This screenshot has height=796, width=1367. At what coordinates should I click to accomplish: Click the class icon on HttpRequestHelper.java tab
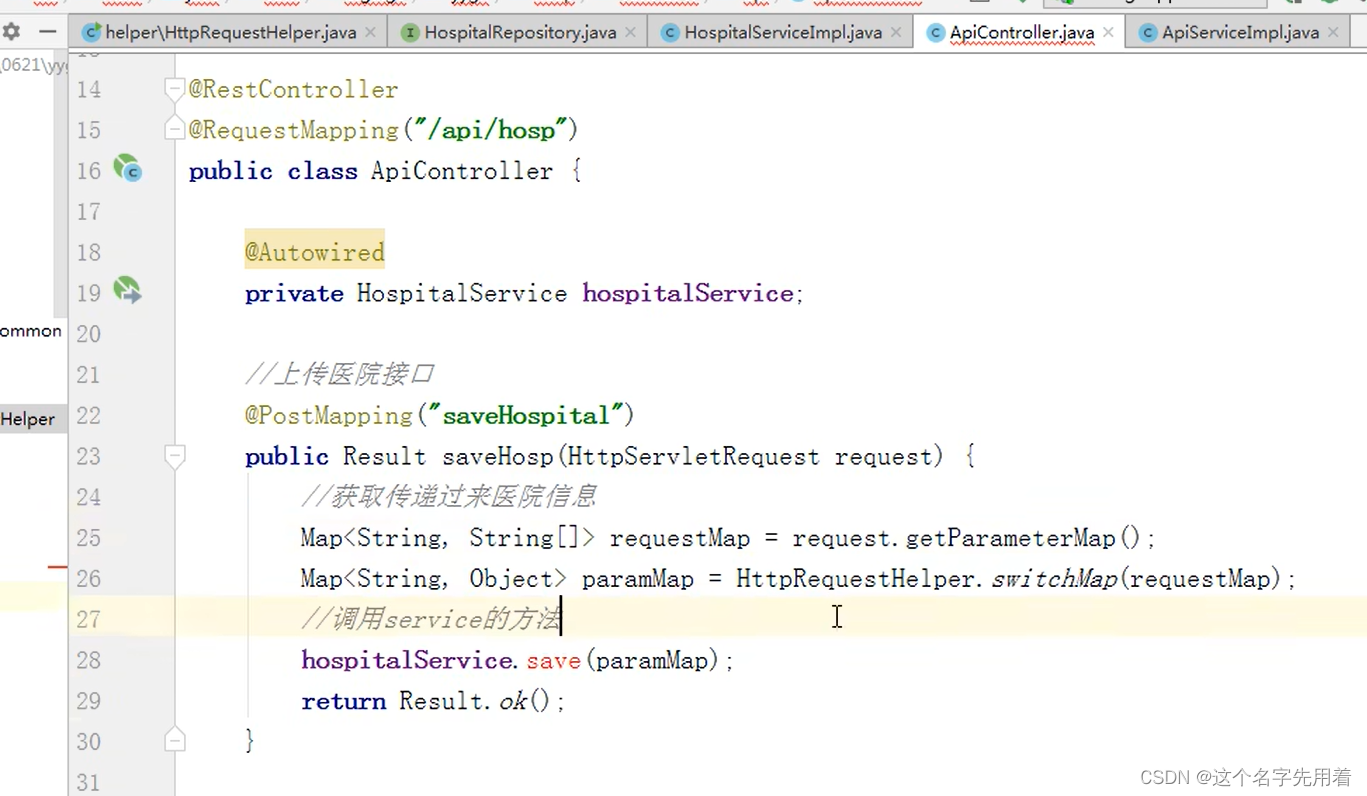[92, 33]
